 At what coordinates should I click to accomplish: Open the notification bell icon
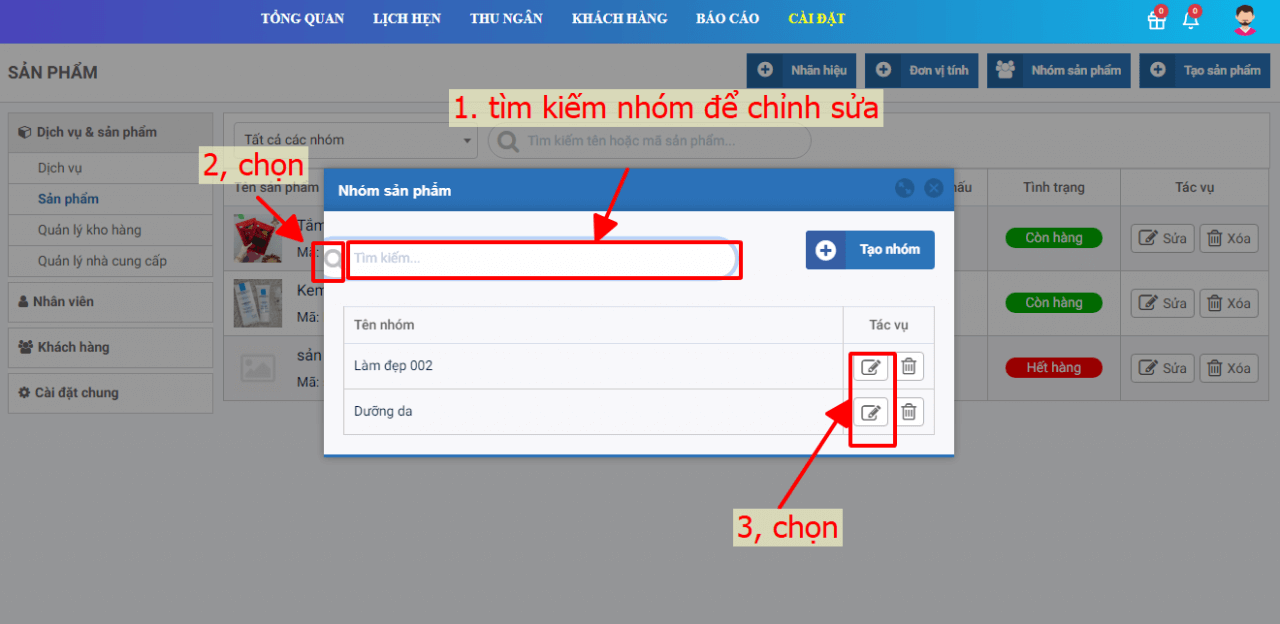1190,20
